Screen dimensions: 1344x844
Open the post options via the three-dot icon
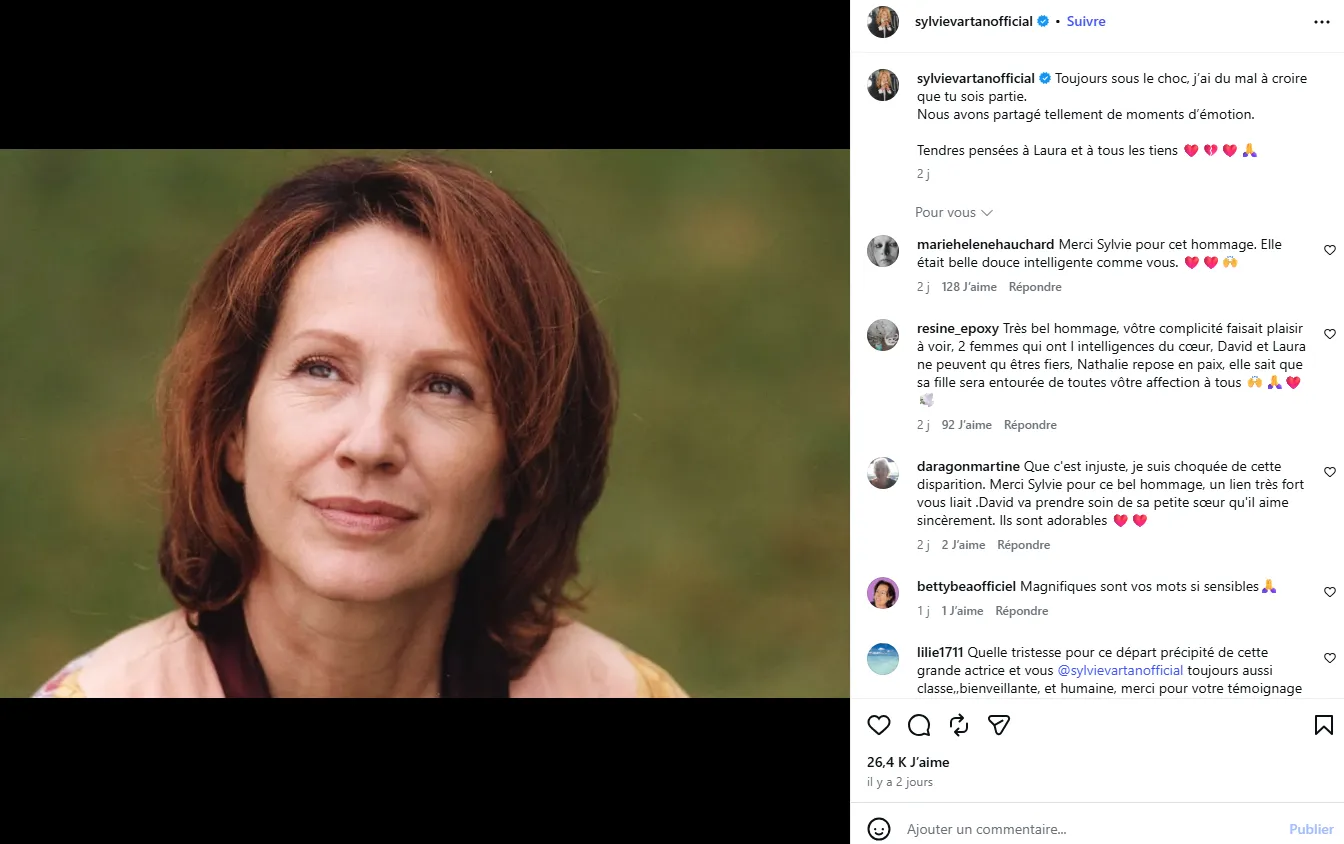[x=1322, y=21]
